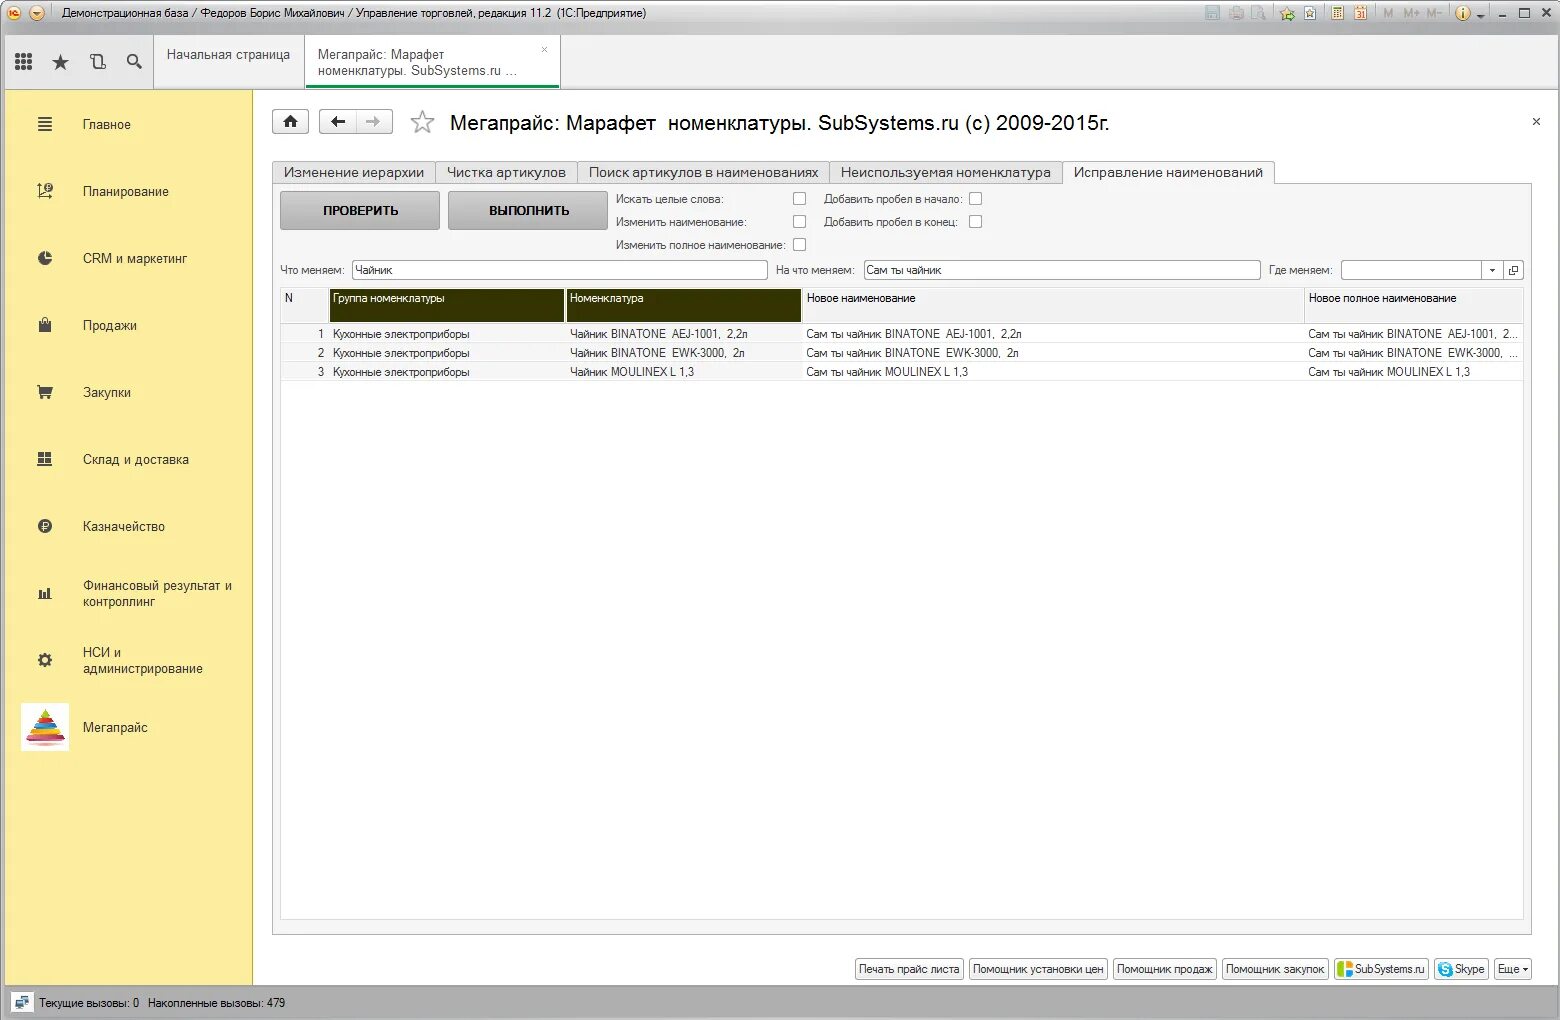Image resolution: width=1560 pixels, height=1020 pixels.
Task: Open the info help icon in title bar
Action: coord(1463,13)
